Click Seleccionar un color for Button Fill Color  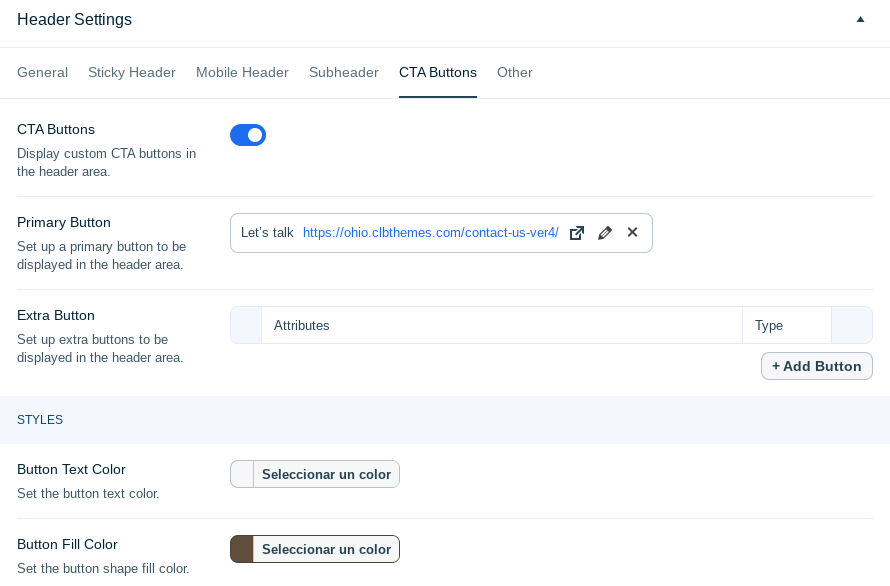326,549
